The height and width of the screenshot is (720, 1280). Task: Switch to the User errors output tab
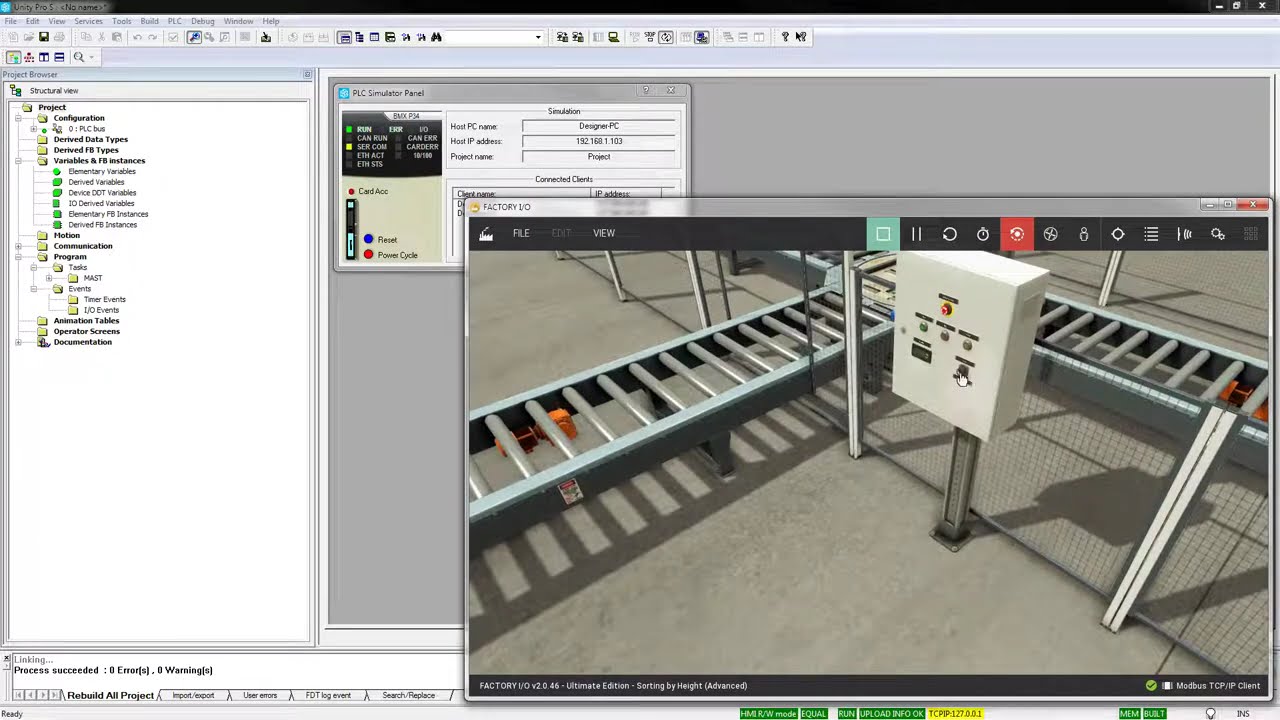coord(260,695)
